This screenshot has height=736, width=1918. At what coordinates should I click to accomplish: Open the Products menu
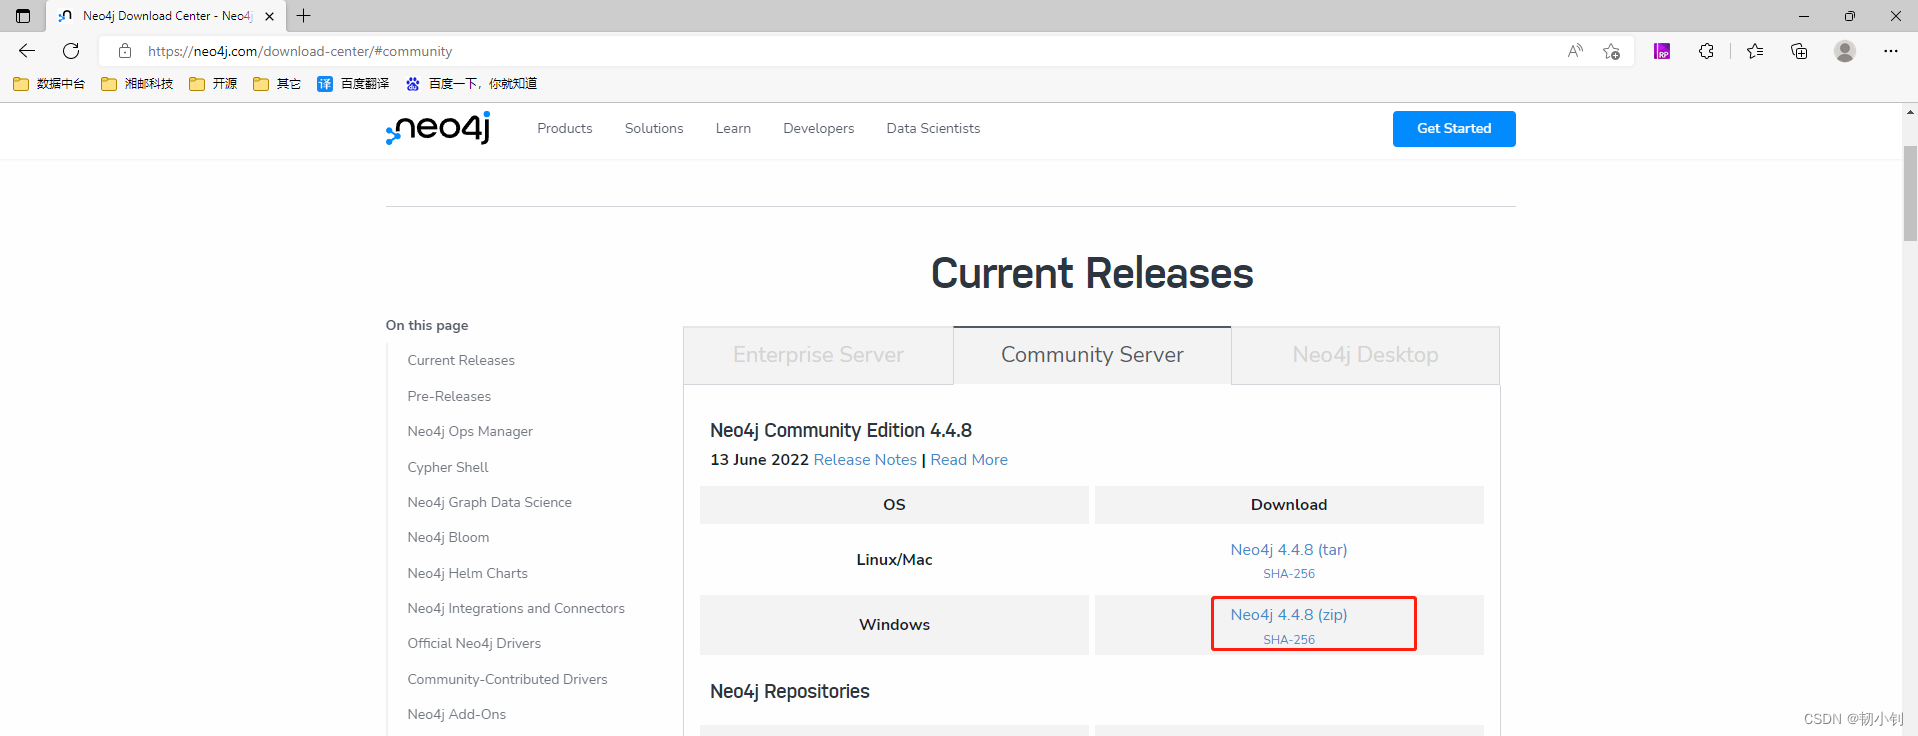coord(565,128)
